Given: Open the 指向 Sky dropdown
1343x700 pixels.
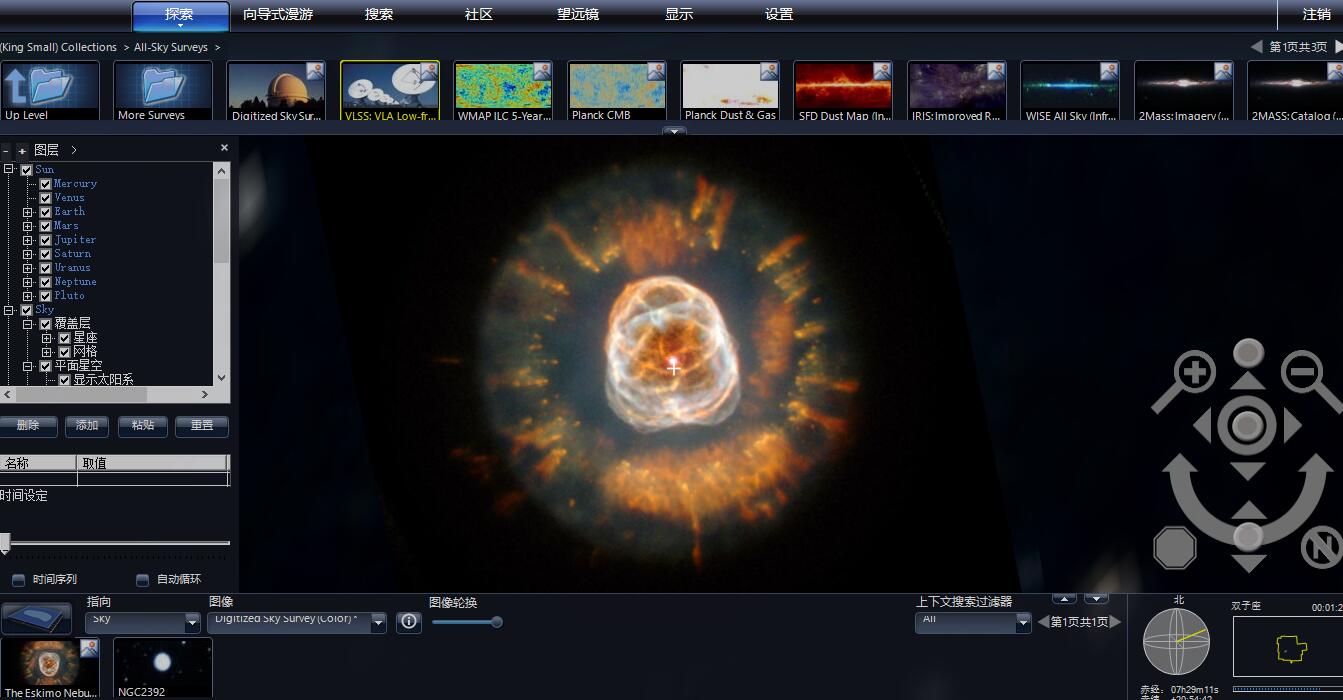Looking at the screenshot, I should coord(192,623).
